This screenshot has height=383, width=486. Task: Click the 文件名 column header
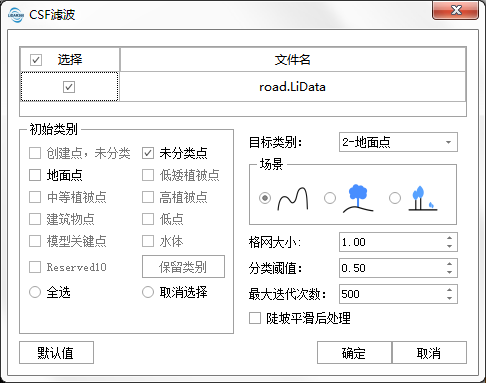pos(293,60)
